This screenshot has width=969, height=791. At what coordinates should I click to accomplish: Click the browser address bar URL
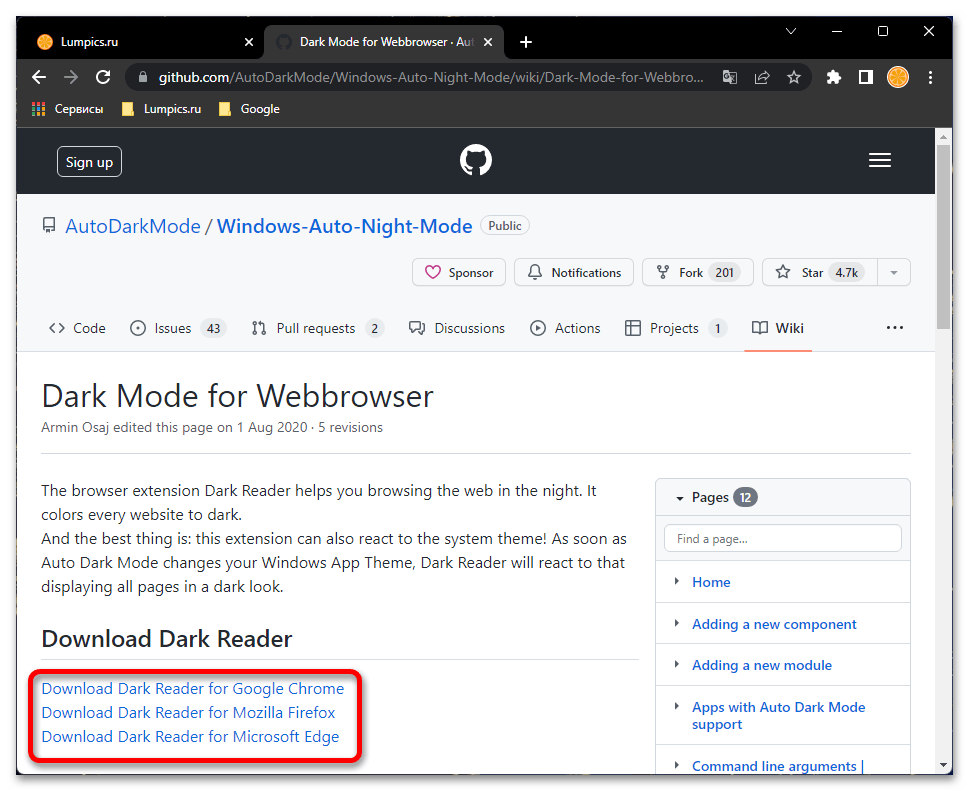coord(431,77)
